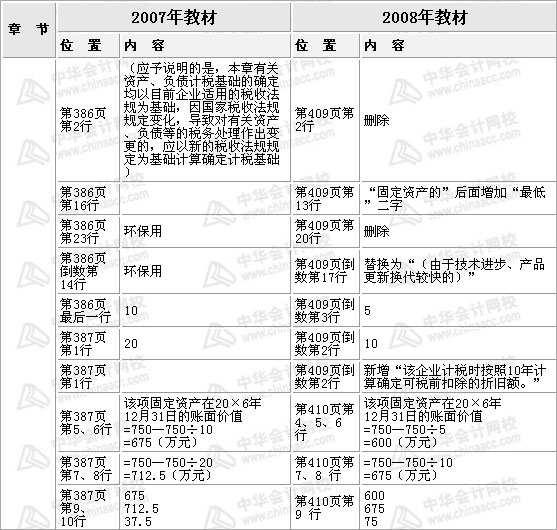The height and width of the screenshot is (530, 557).
Task: Click 环保用 in the 第386页第23行 row
Action: (142, 232)
